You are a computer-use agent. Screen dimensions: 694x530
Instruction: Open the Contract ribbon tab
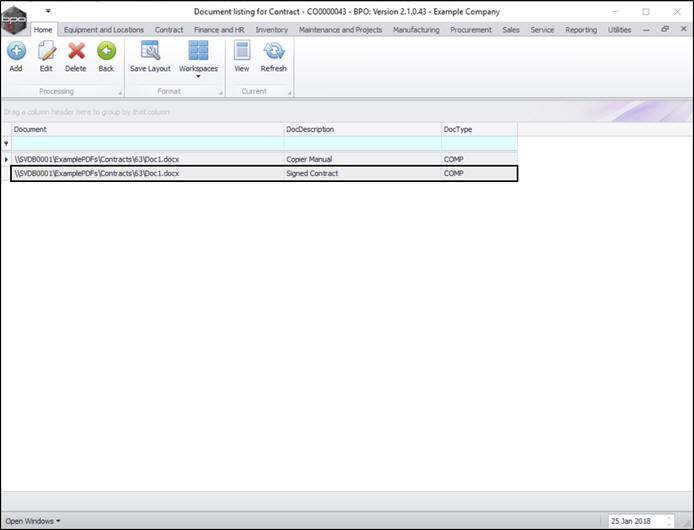(x=169, y=30)
